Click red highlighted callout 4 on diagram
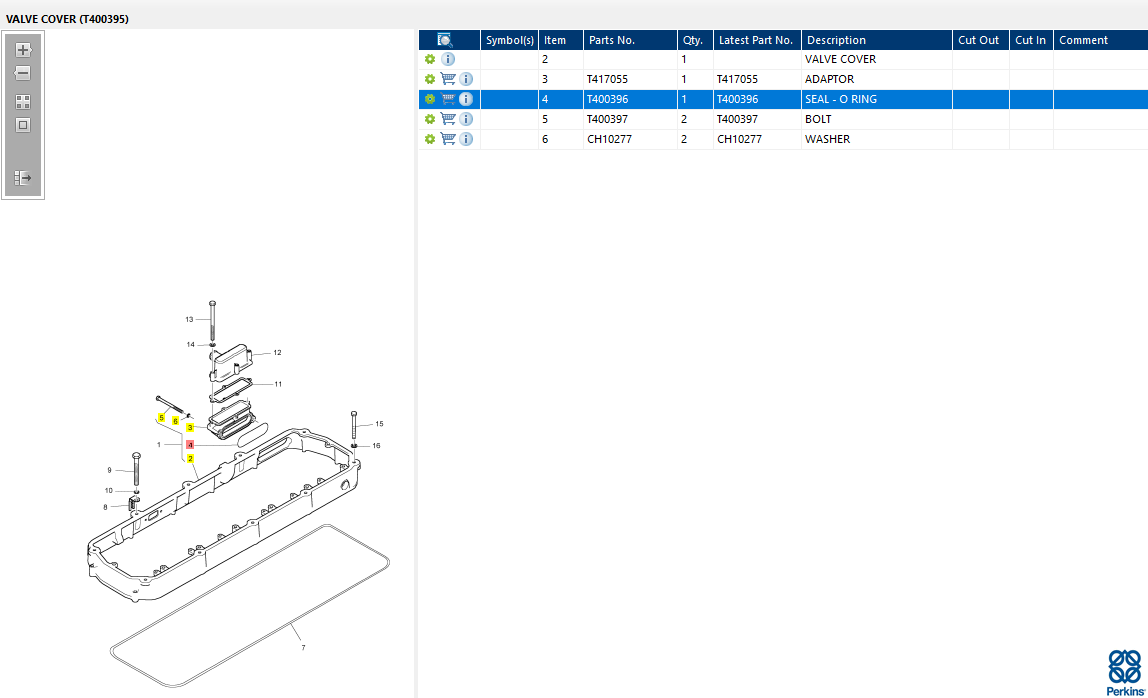 190,444
